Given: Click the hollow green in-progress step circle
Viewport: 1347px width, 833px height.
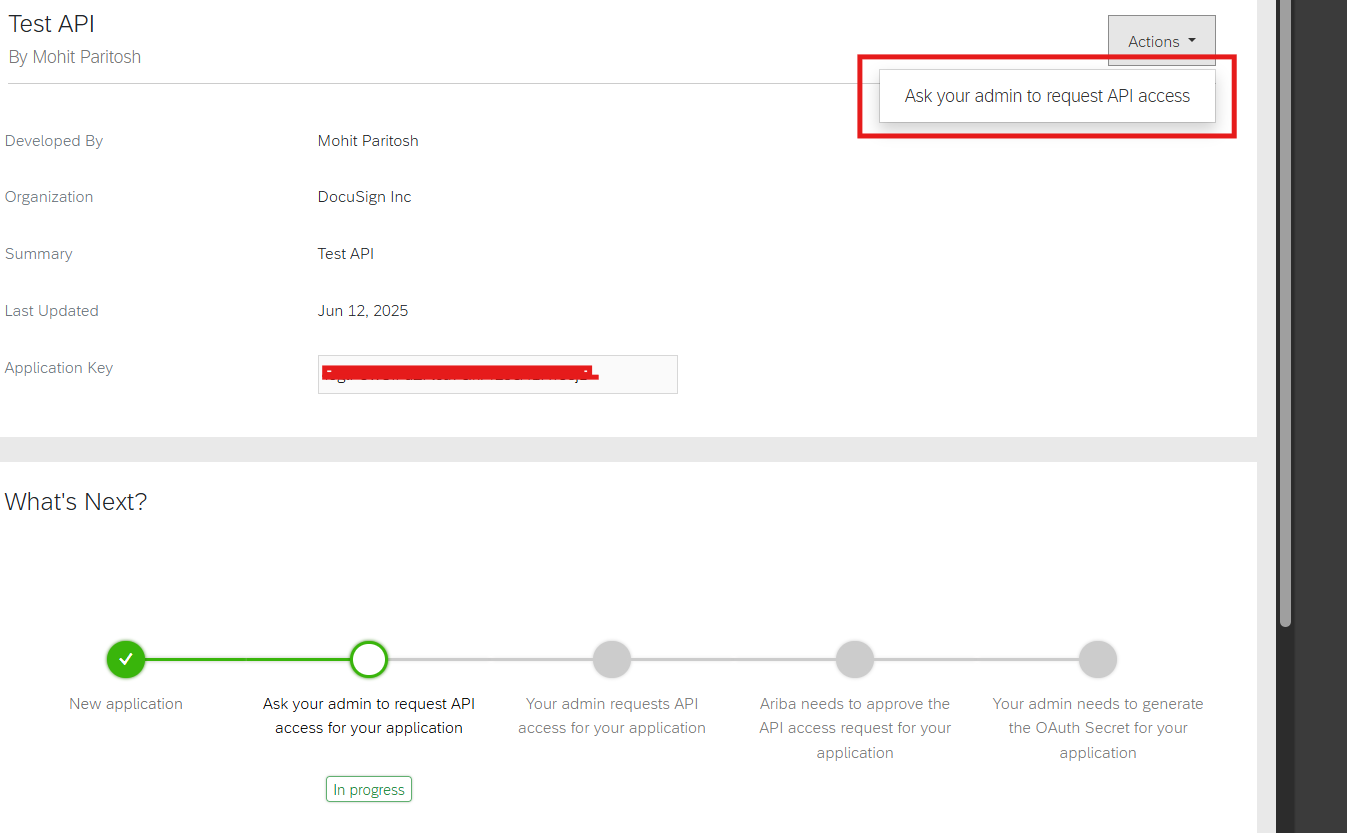Looking at the screenshot, I should coord(369,660).
